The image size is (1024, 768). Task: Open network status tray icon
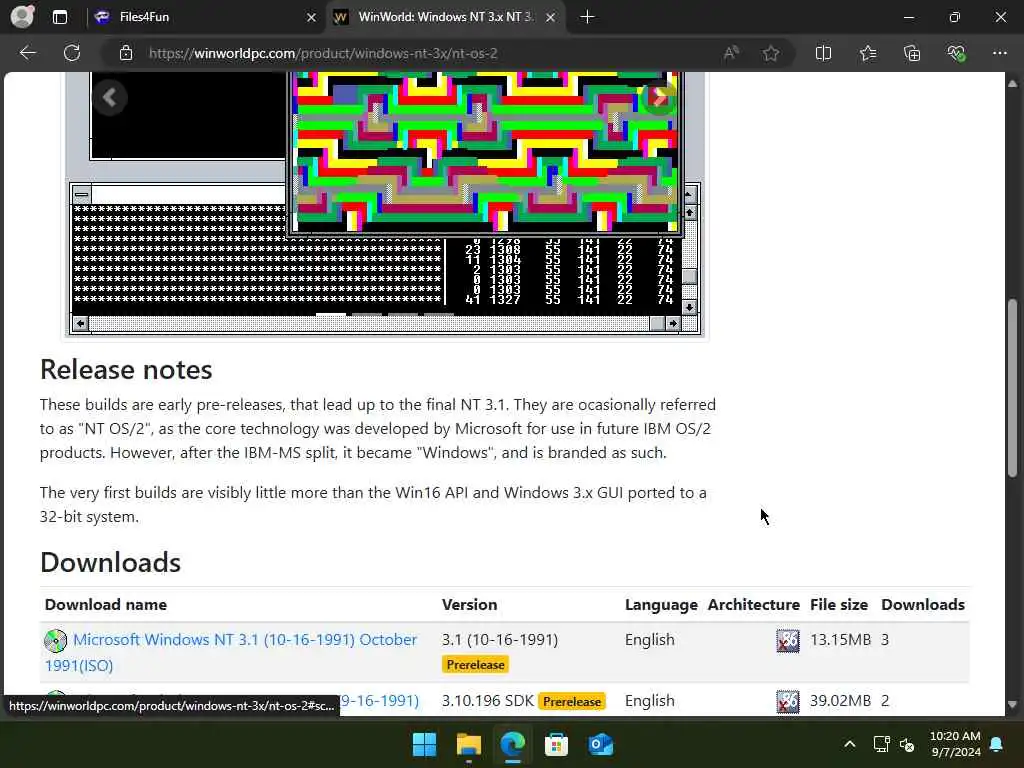[882, 744]
